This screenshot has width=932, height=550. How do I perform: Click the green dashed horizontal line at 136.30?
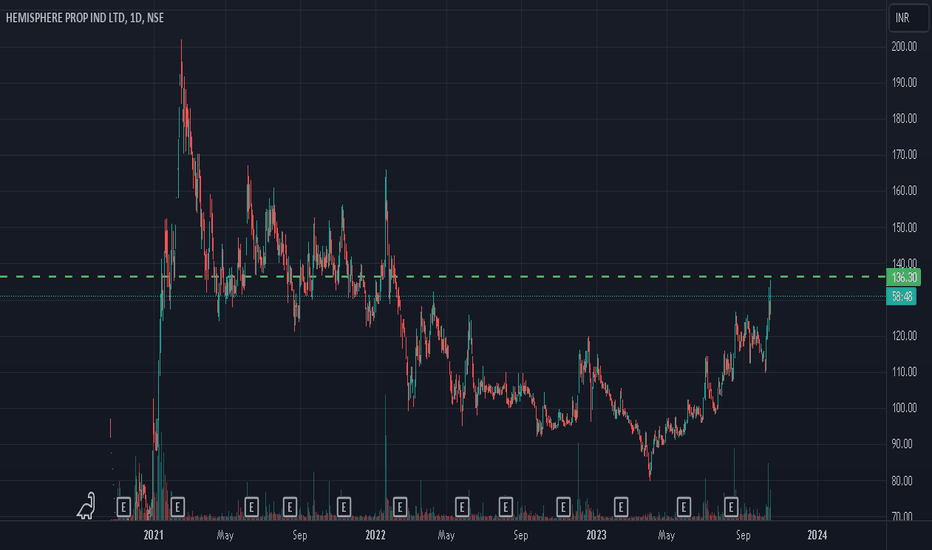point(443,276)
